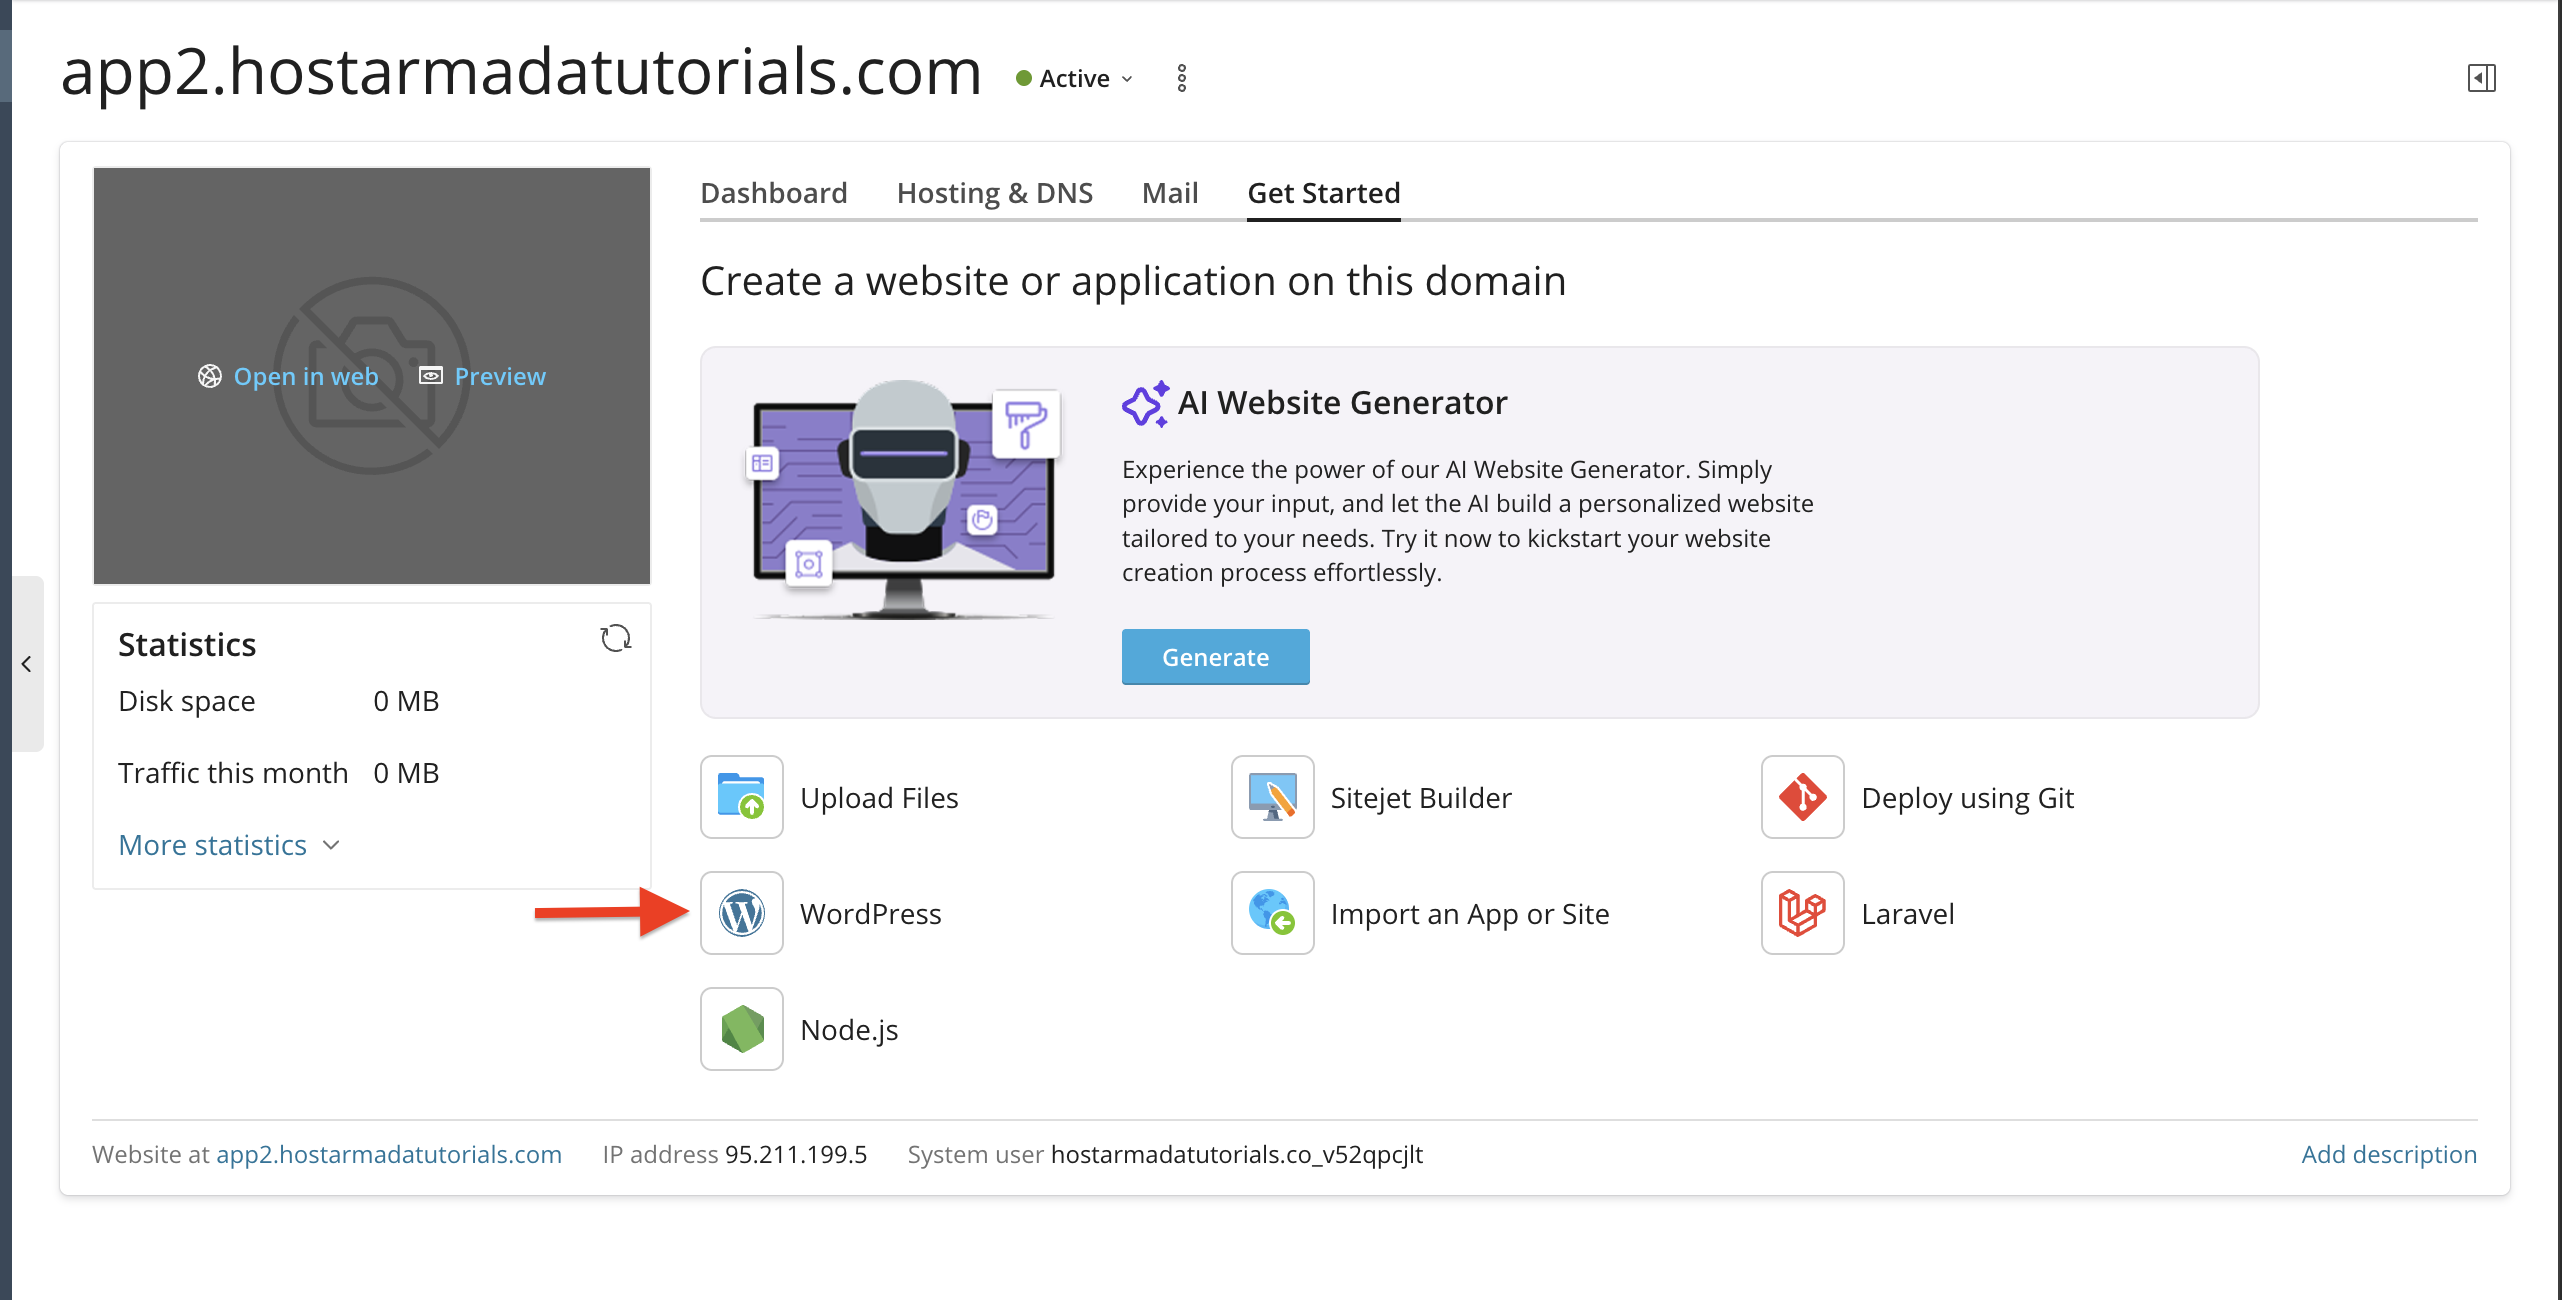This screenshot has height=1300, width=2562.
Task: Click the WordPress icon
Action: point(742,913)
